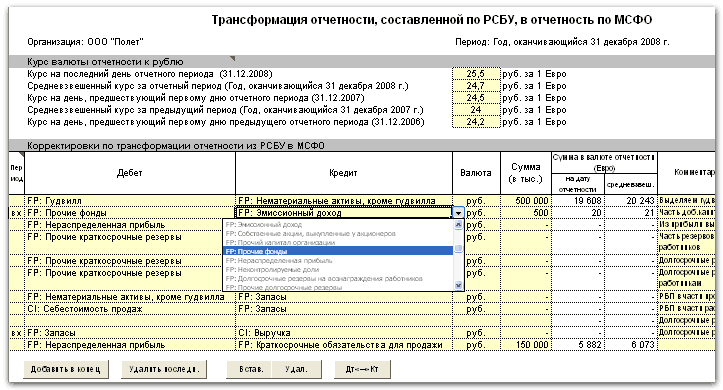Select credit cell 'CI: Выручка'
Viewport: 723px width, 390px height.
(x=344, y=333)
